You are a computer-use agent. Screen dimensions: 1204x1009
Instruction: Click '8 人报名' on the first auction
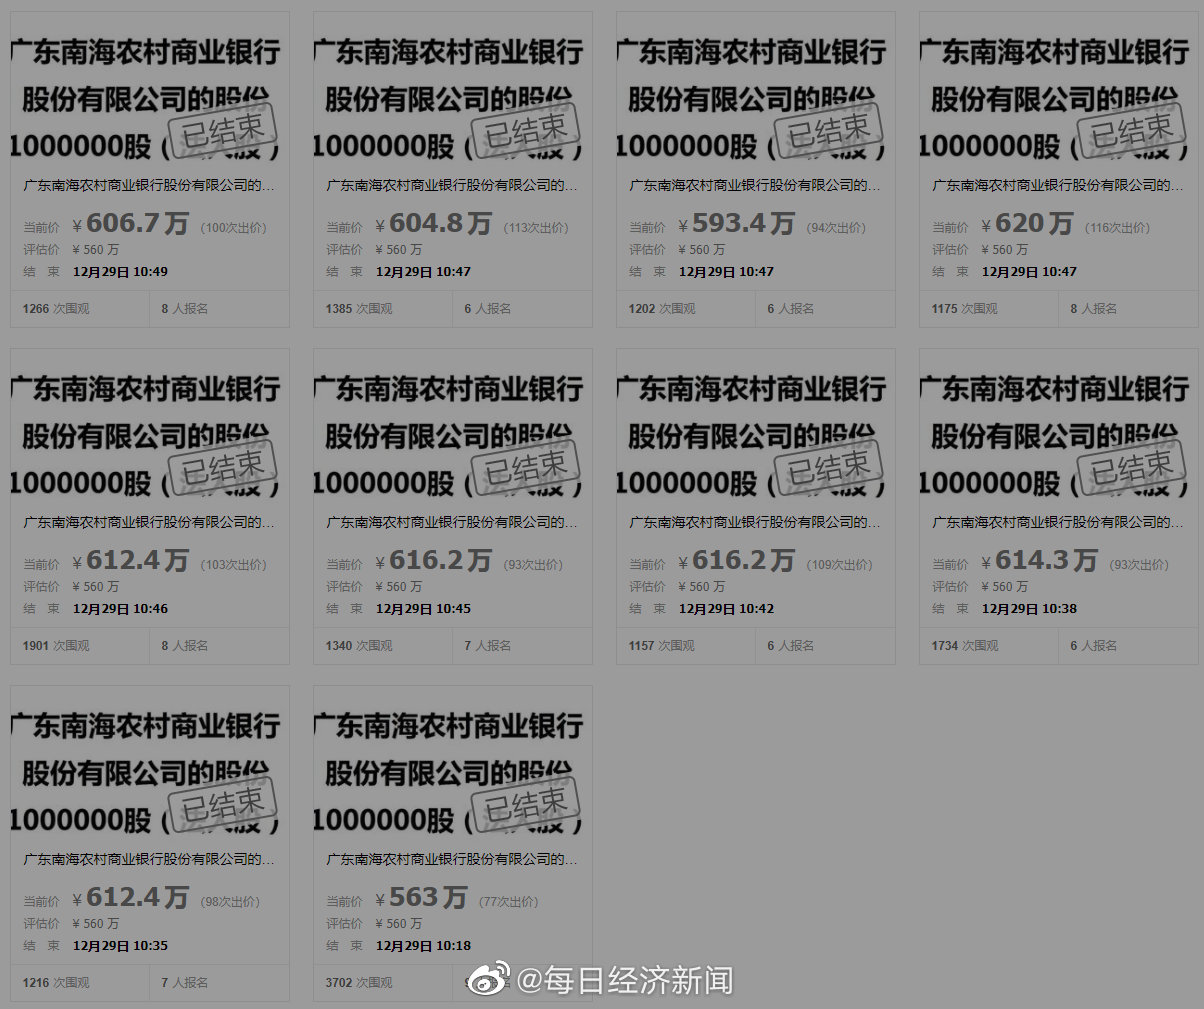[185, 309]
